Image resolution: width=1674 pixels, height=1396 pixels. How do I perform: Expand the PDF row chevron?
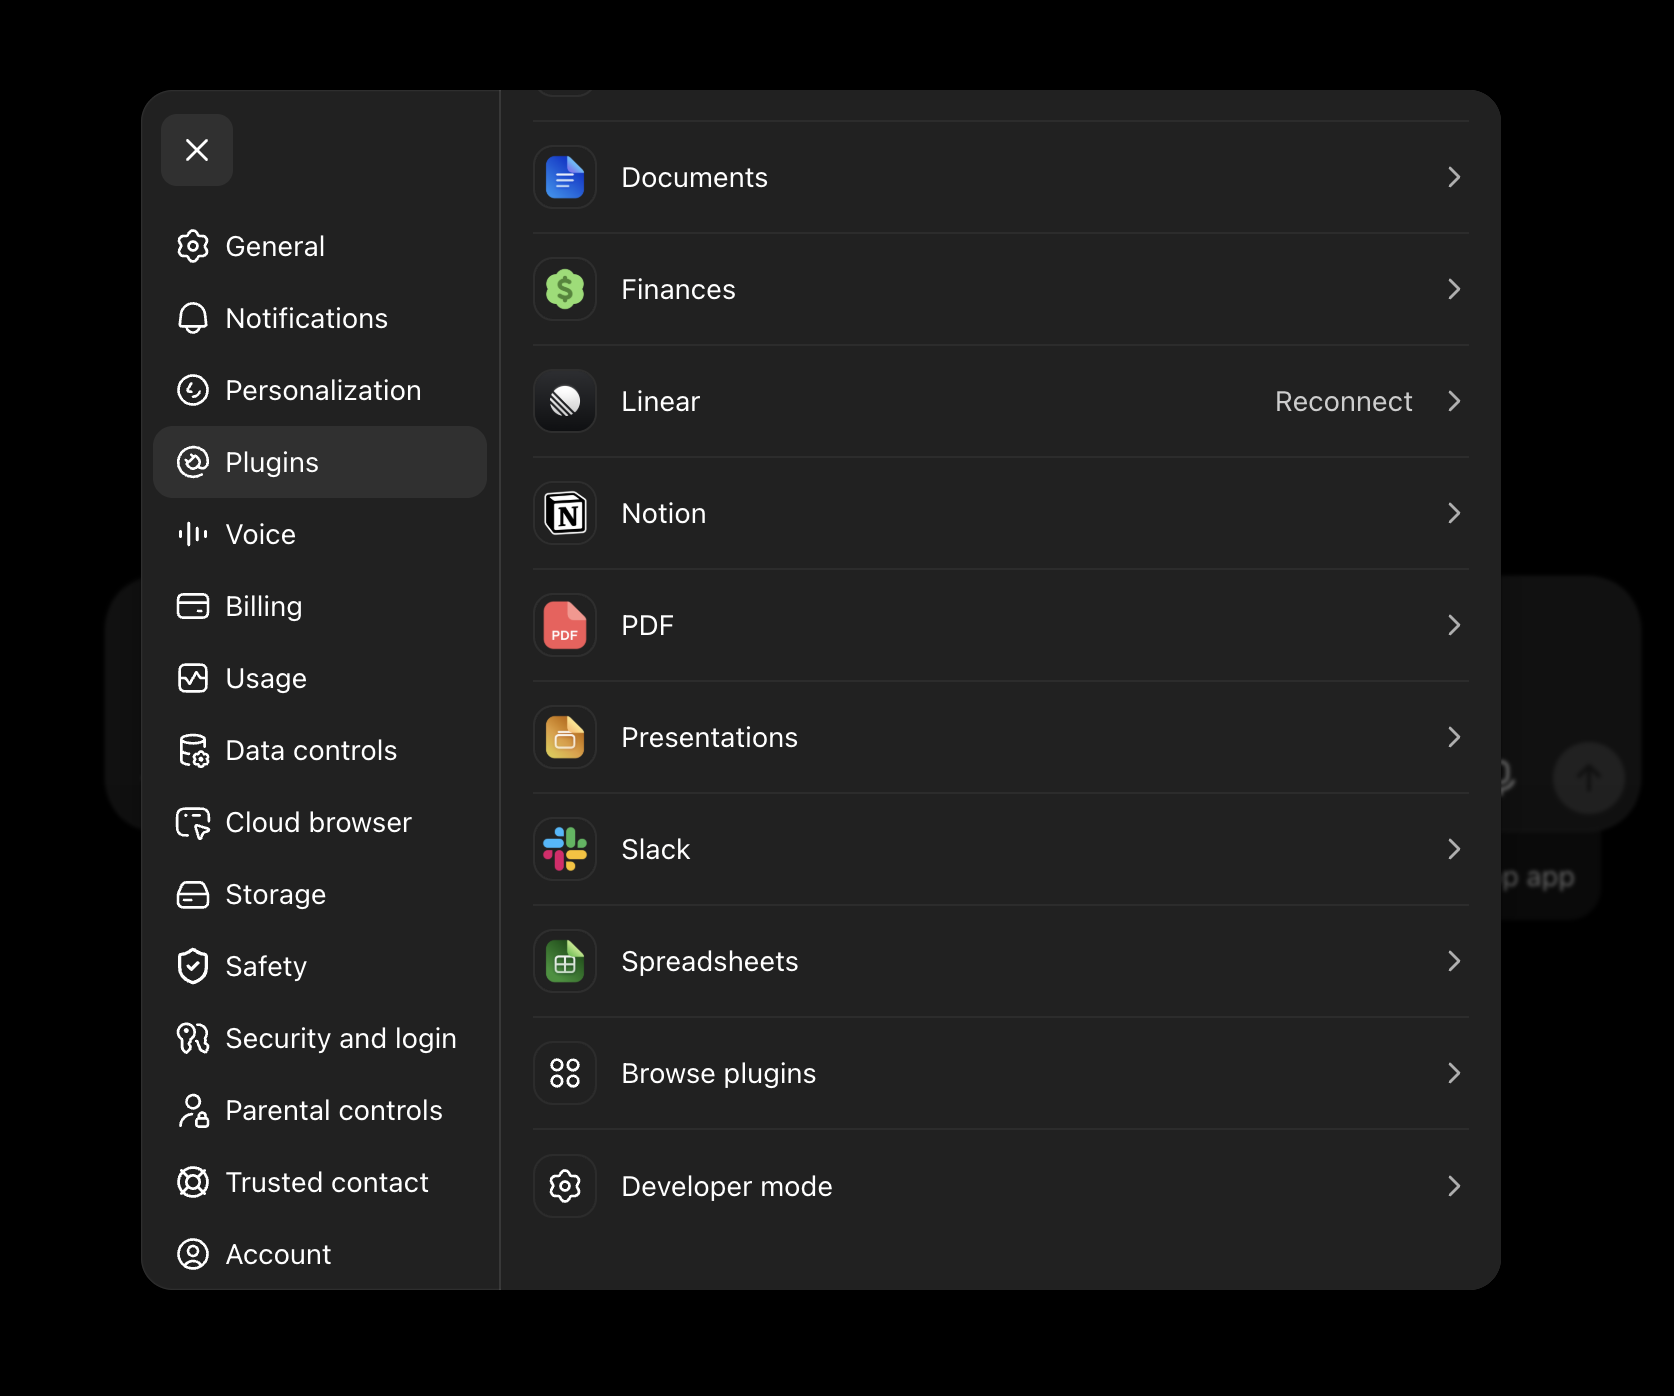[x=1454, y=625]
